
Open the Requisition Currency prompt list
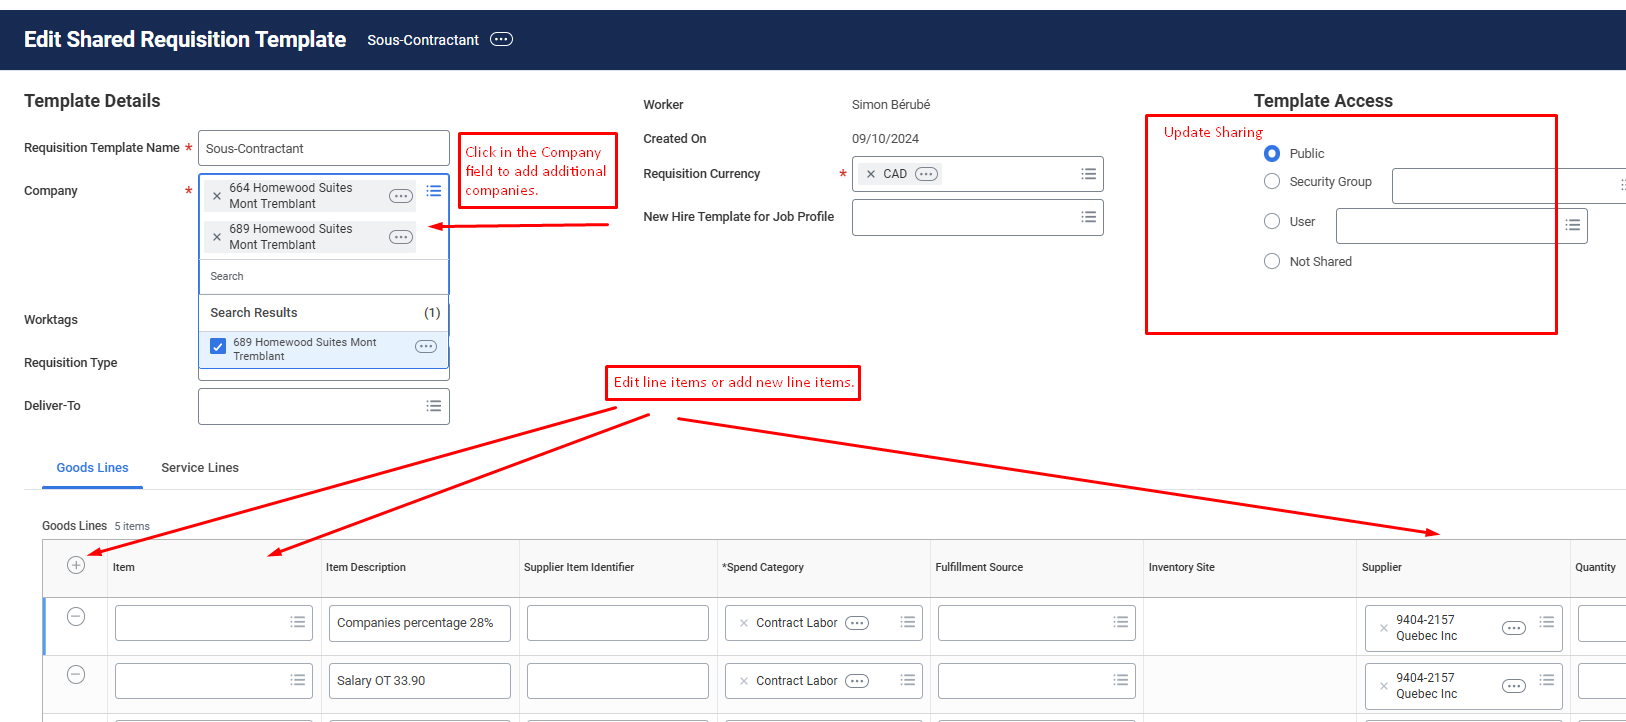(x=1088, y=174)
